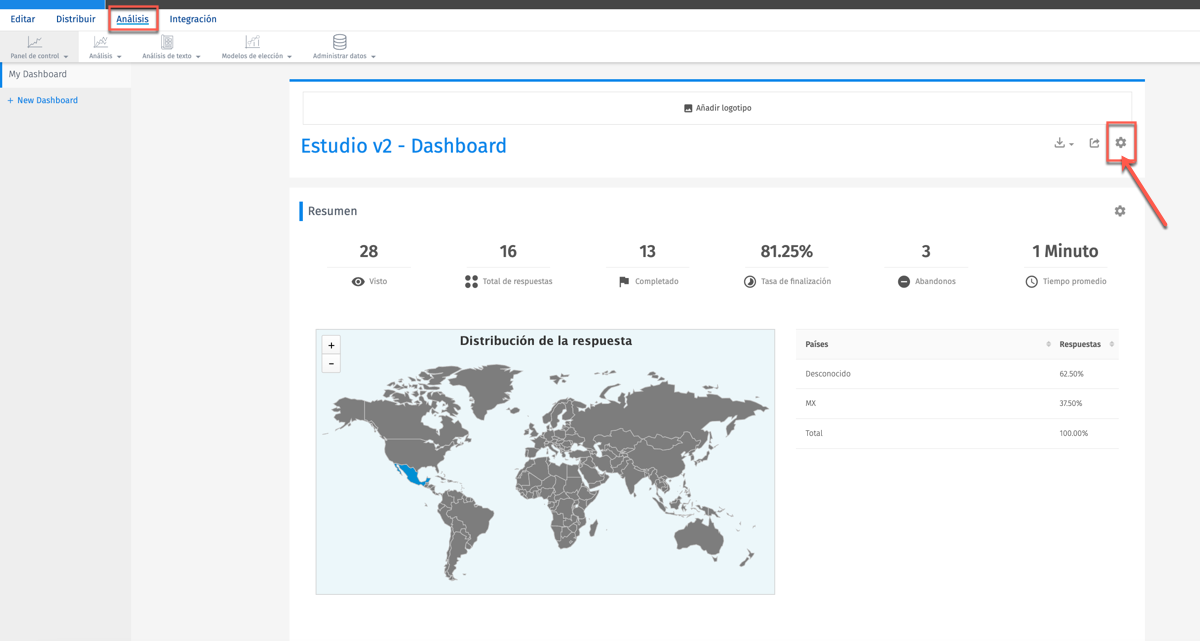The height and width of the screenshot is (641, 1200).
Task: Click the Total row label
Action: coord(814,434)
